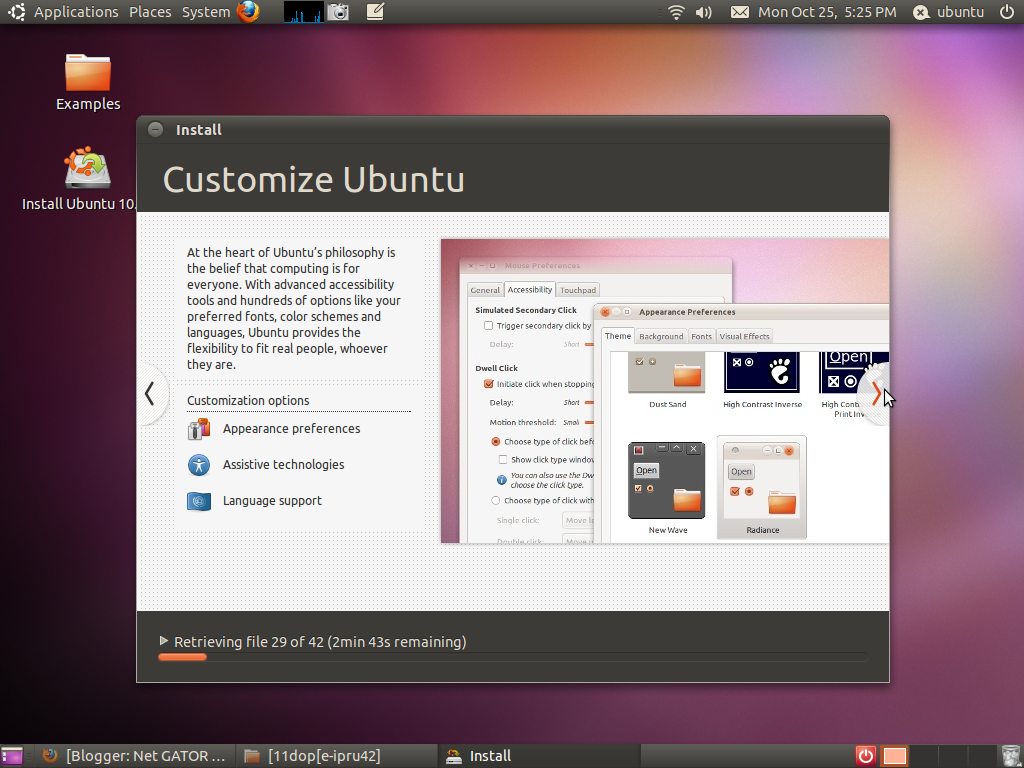Viewport: 1024px width, 768px height.
Task: Advance to the next slideshow slide
Action: pos(874,393)
